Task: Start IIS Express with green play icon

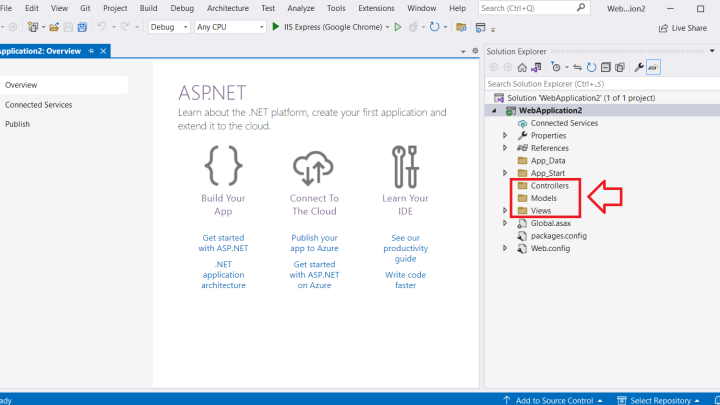Action: (276, 27)
